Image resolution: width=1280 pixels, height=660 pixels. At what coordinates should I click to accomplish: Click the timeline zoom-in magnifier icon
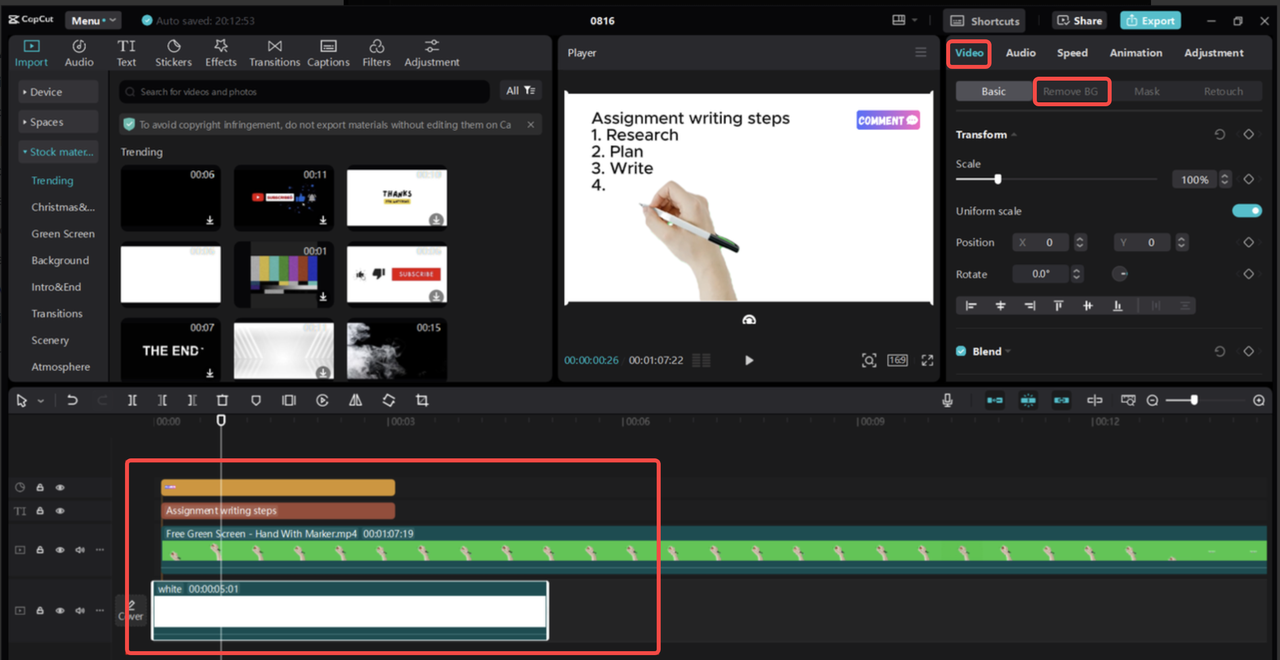point(1259,400)
